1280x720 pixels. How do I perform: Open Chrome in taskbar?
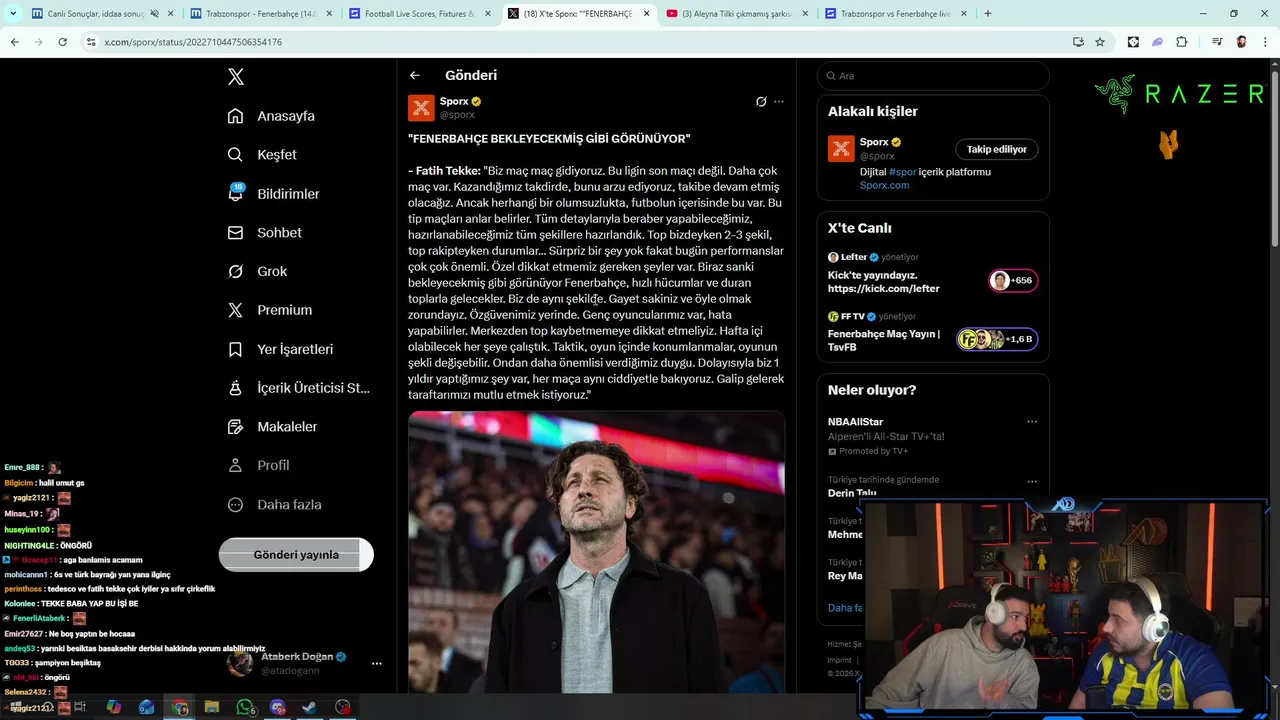click(x=180, y=707)
